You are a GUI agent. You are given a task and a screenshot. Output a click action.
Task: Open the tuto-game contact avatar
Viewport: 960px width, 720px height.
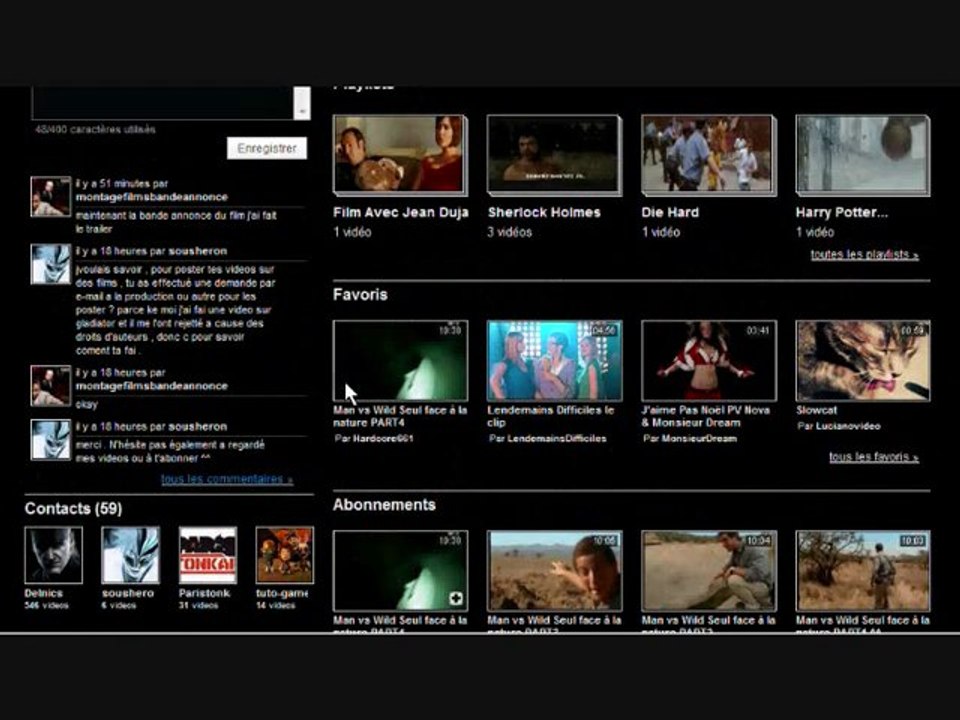point(285,555)
